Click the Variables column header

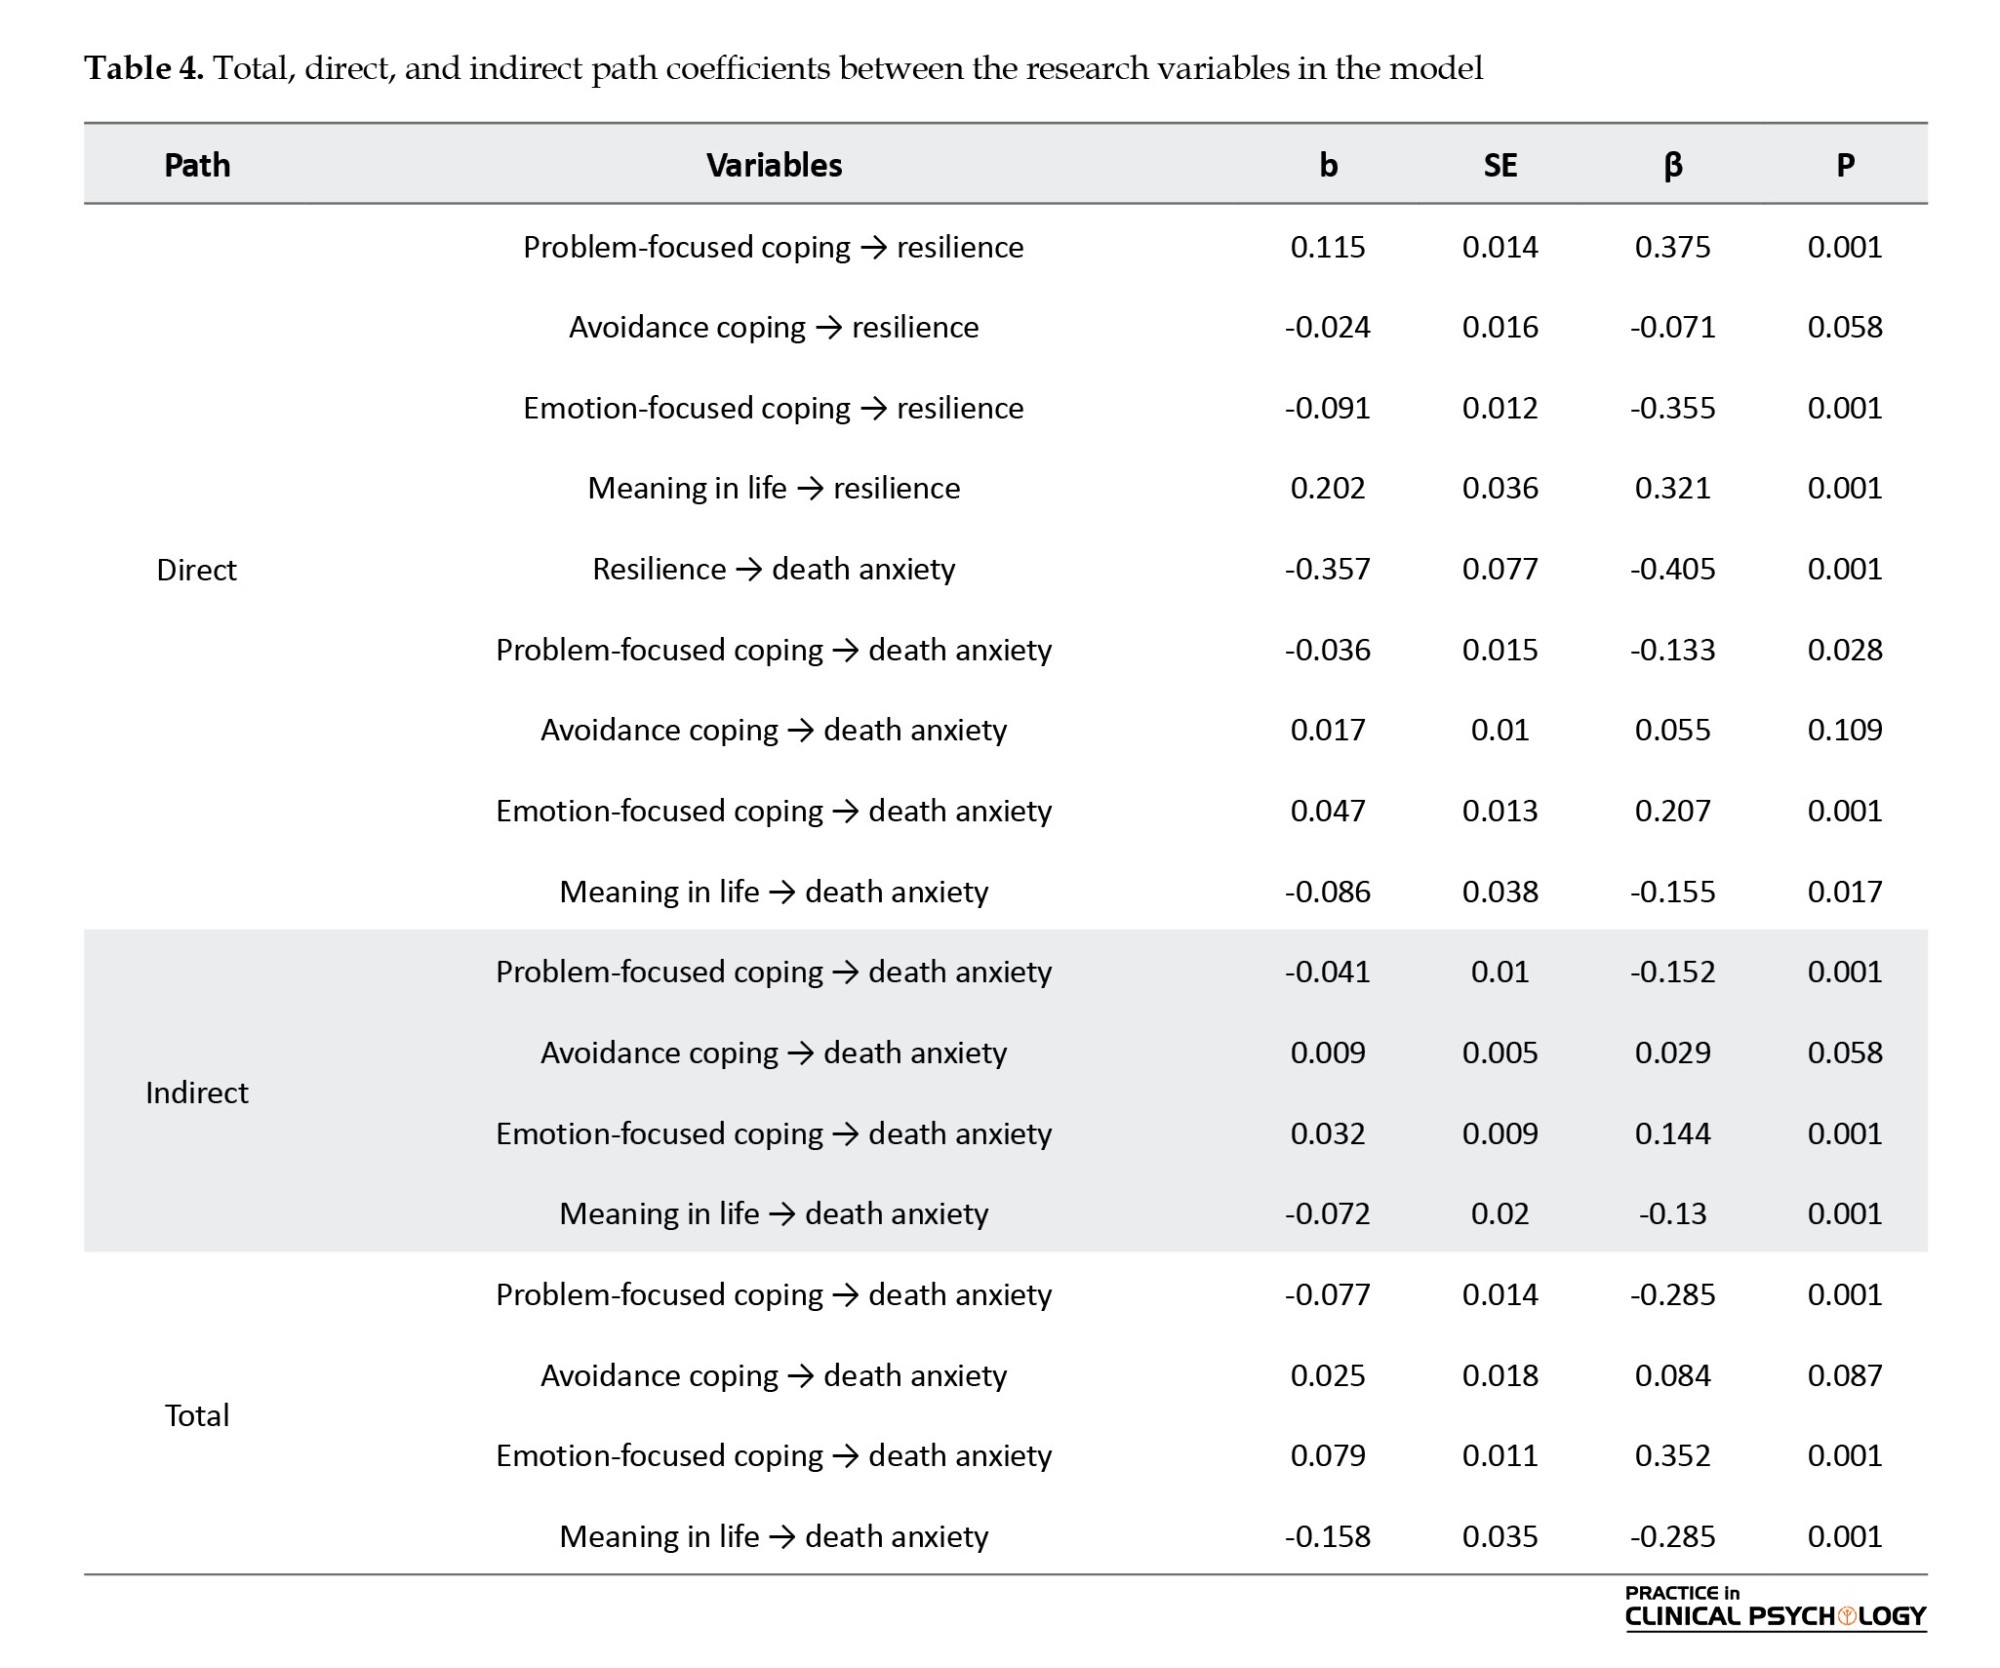pos(774,165)
